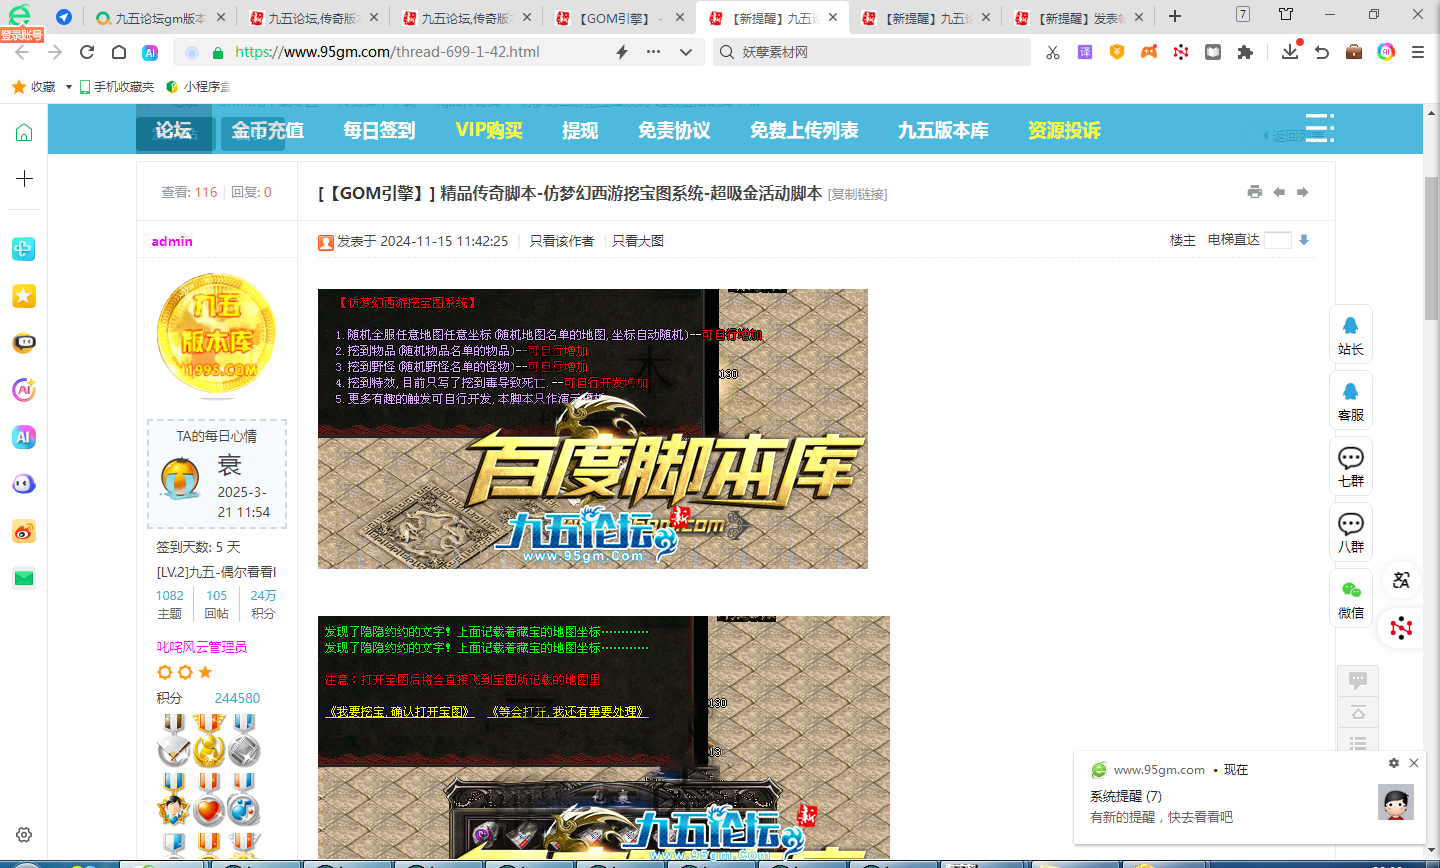The width and height of the screenshot is (1440, 868).
Task: Jump to floor using blue down arrow
Action: coord(1304,240)
